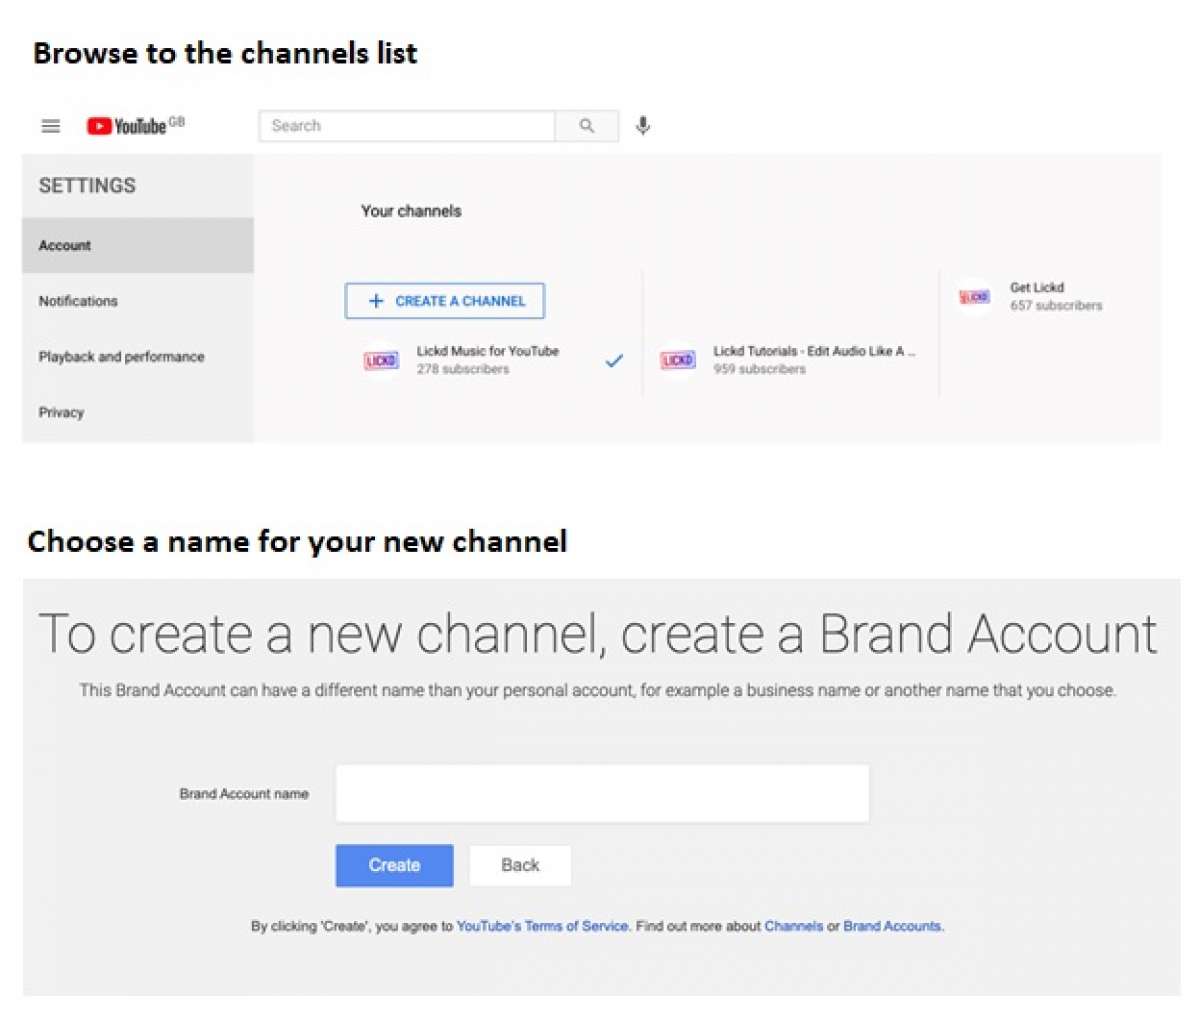Open the Account settings section
Viewport: 1200px width, 1021px height.
(64, 245)
